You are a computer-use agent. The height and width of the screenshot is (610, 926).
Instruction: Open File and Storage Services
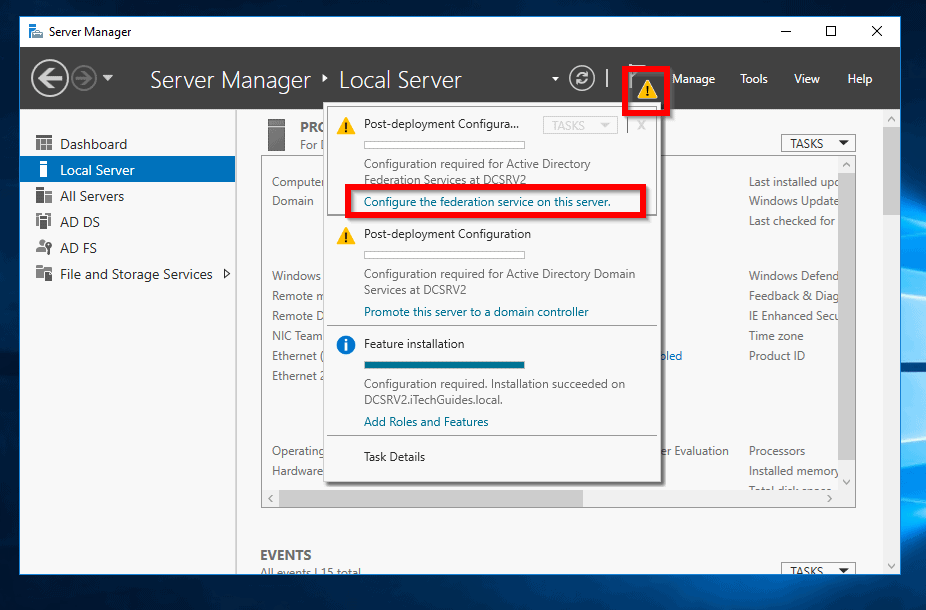pyautogui.click(x=130, y=273)
